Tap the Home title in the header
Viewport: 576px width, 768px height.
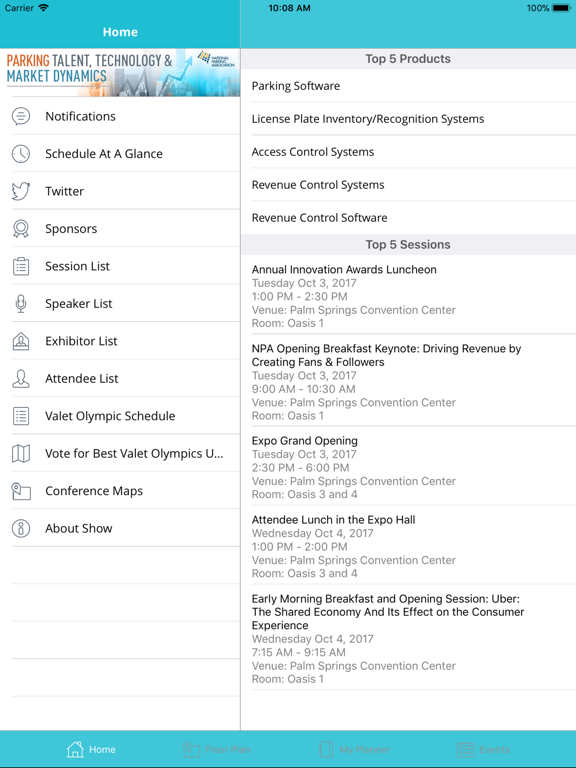(x=120, y=32)
